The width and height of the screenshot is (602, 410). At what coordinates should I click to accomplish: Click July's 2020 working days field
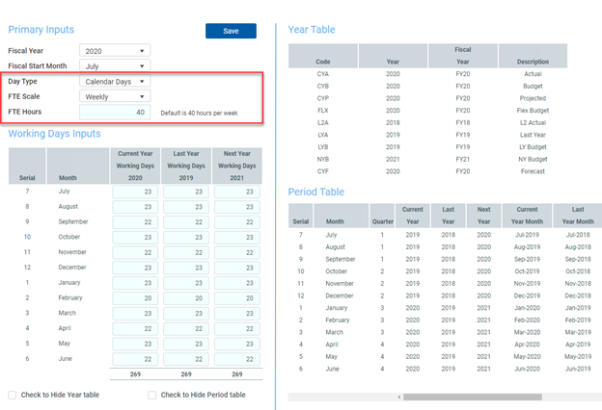133,190
